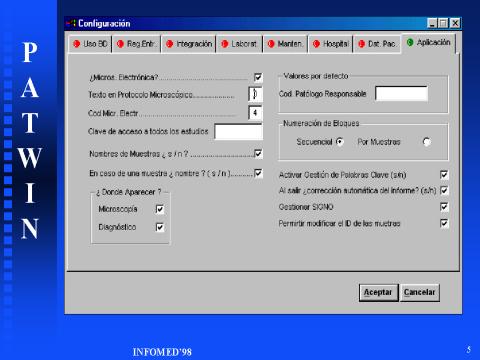
Task: Click the green Aplicación tab icon
Action: coord(410,42)
